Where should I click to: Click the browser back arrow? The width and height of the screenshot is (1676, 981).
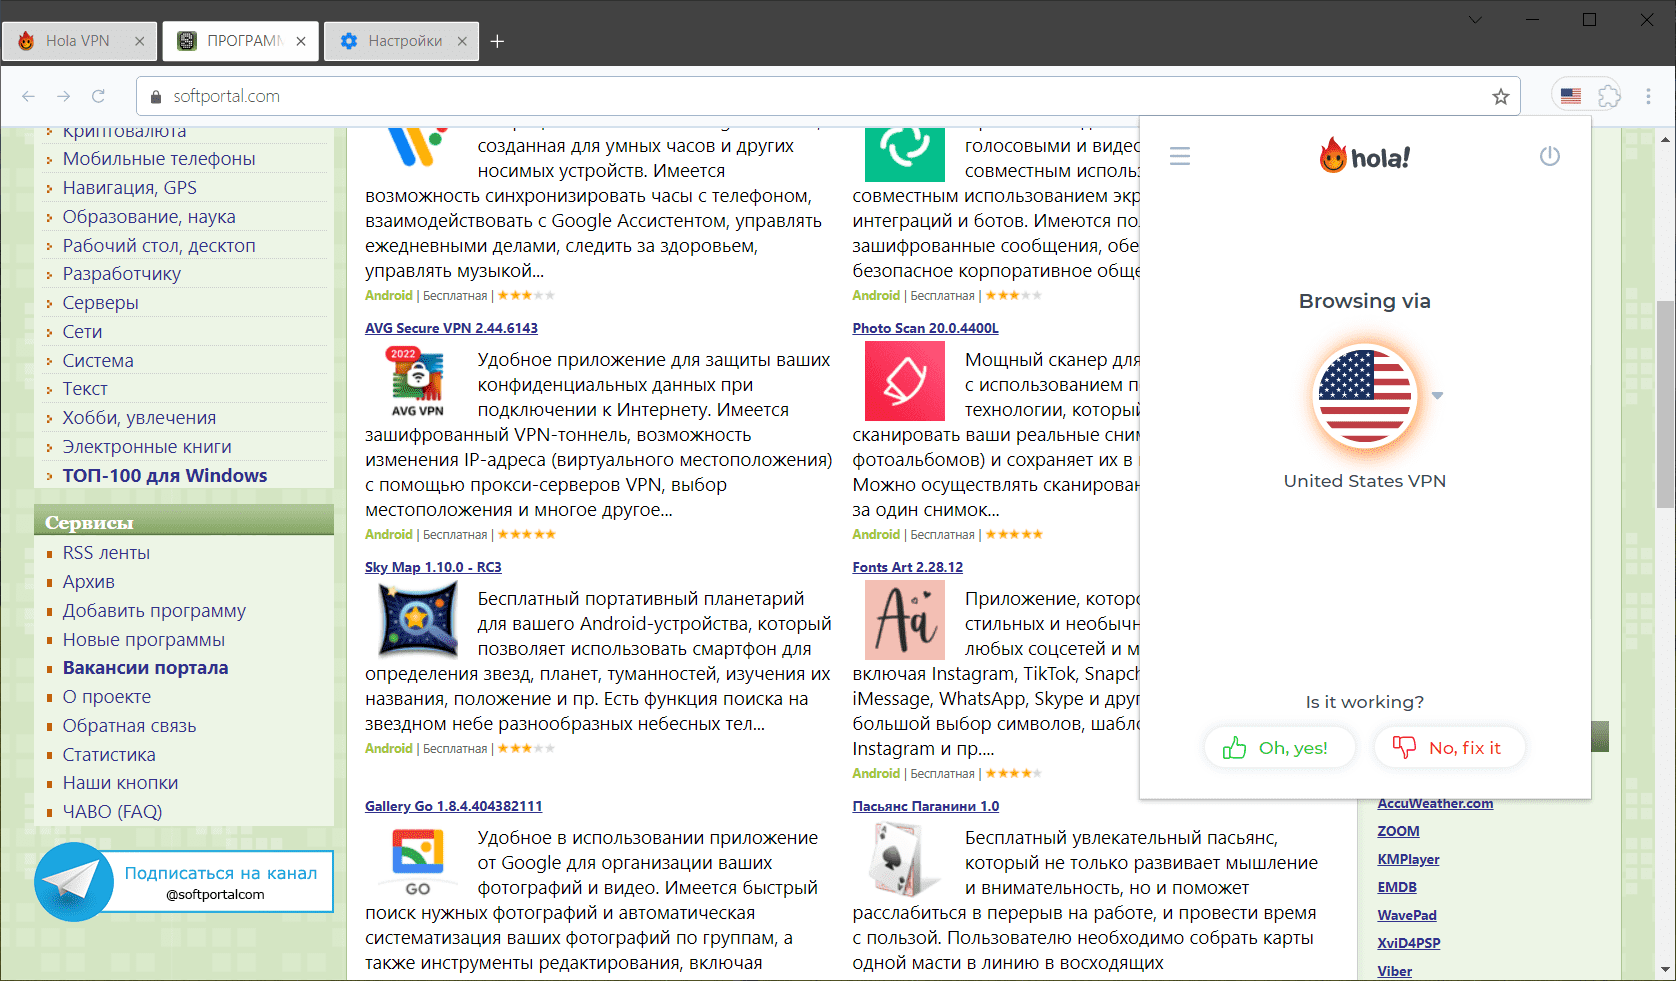[28, 96]
